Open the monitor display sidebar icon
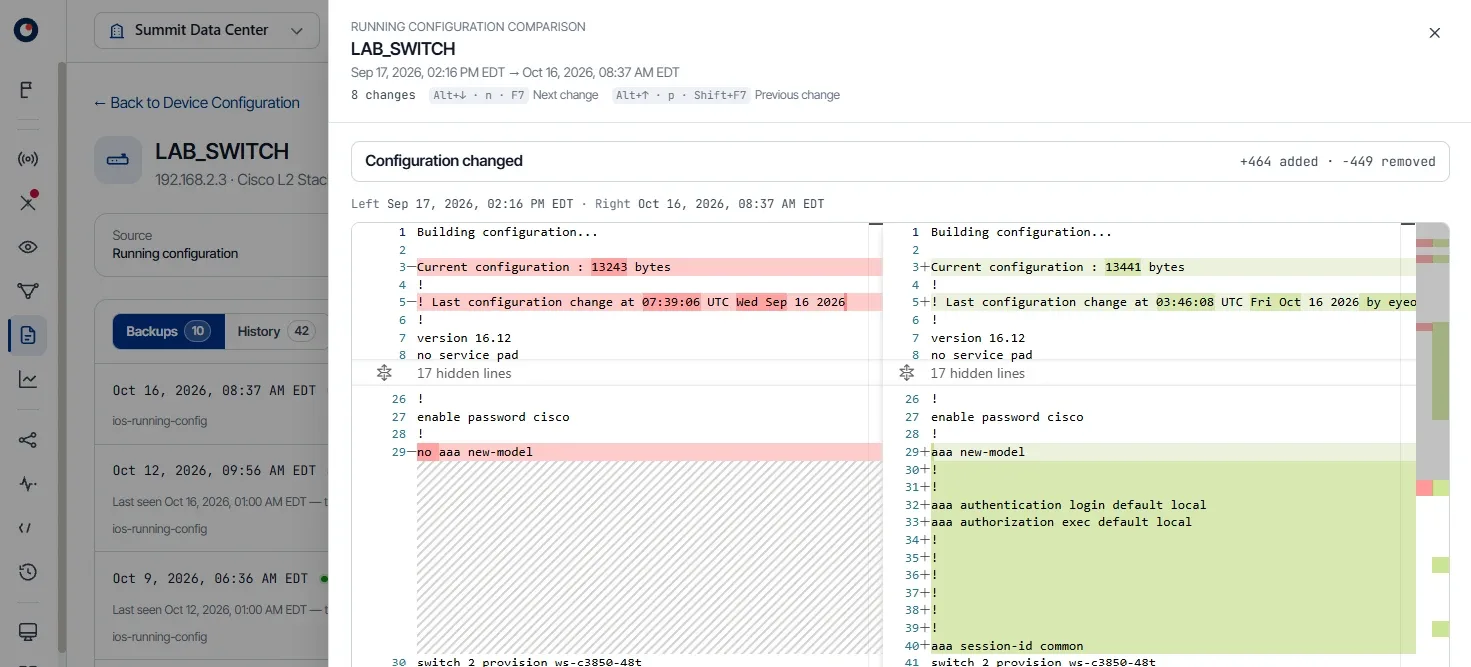Viewport: 1471px width, 667px height. click(x=28, y=632)
